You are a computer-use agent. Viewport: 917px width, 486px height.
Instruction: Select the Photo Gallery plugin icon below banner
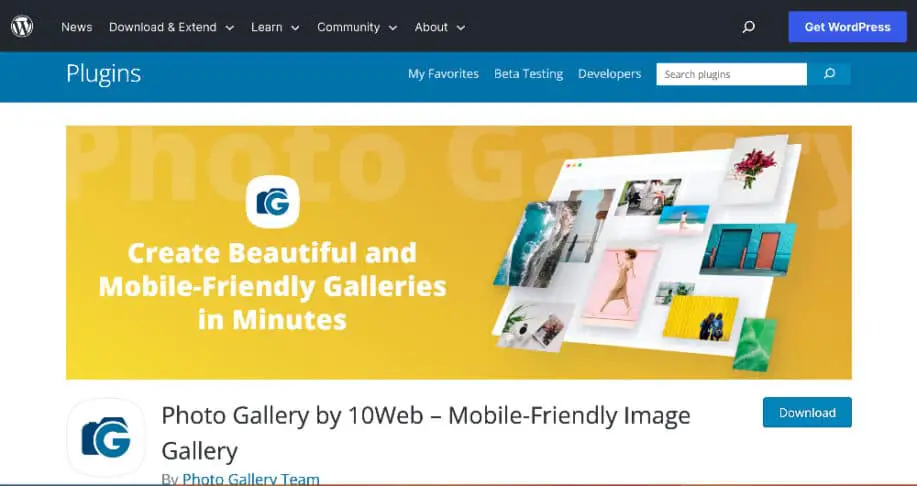[x=106, y=437]
